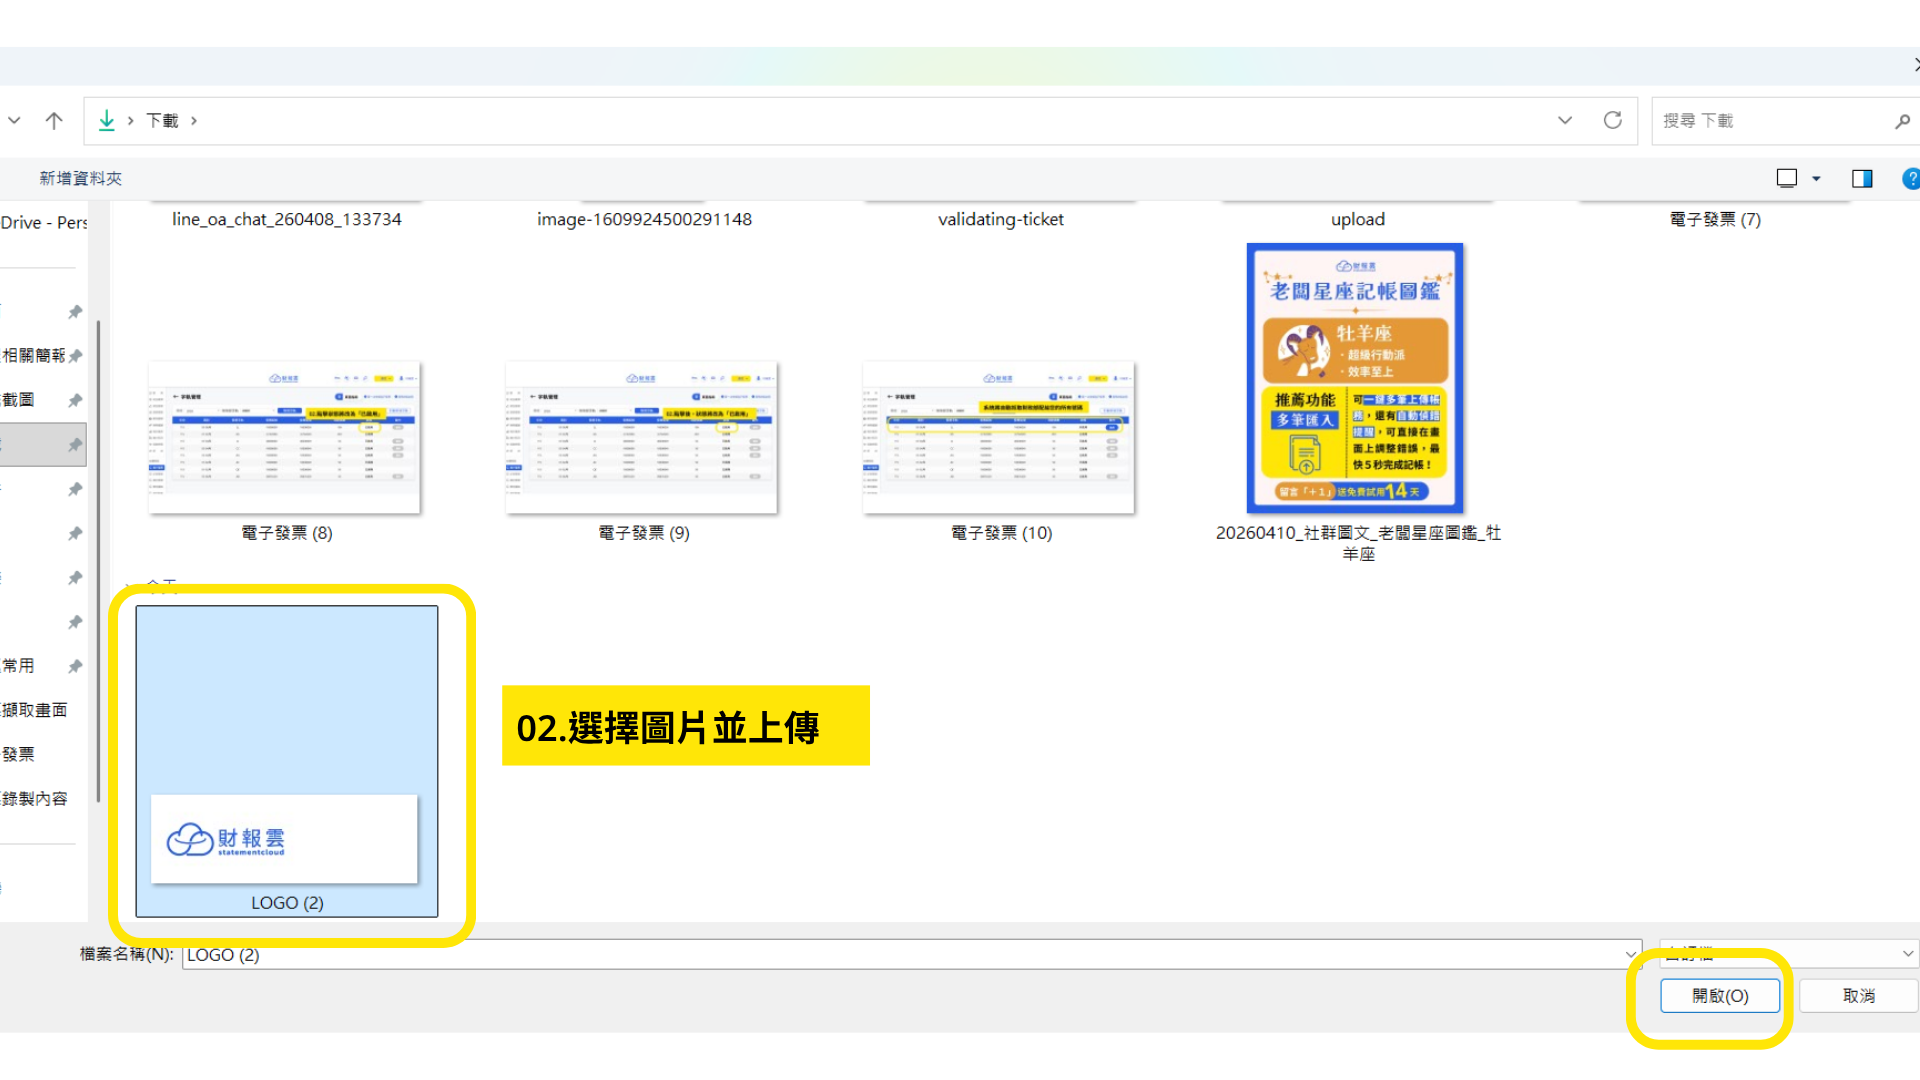Toggle the preview pane icon
The height and width of the screenshot is (1080, 1920).
pos(1861,179)
